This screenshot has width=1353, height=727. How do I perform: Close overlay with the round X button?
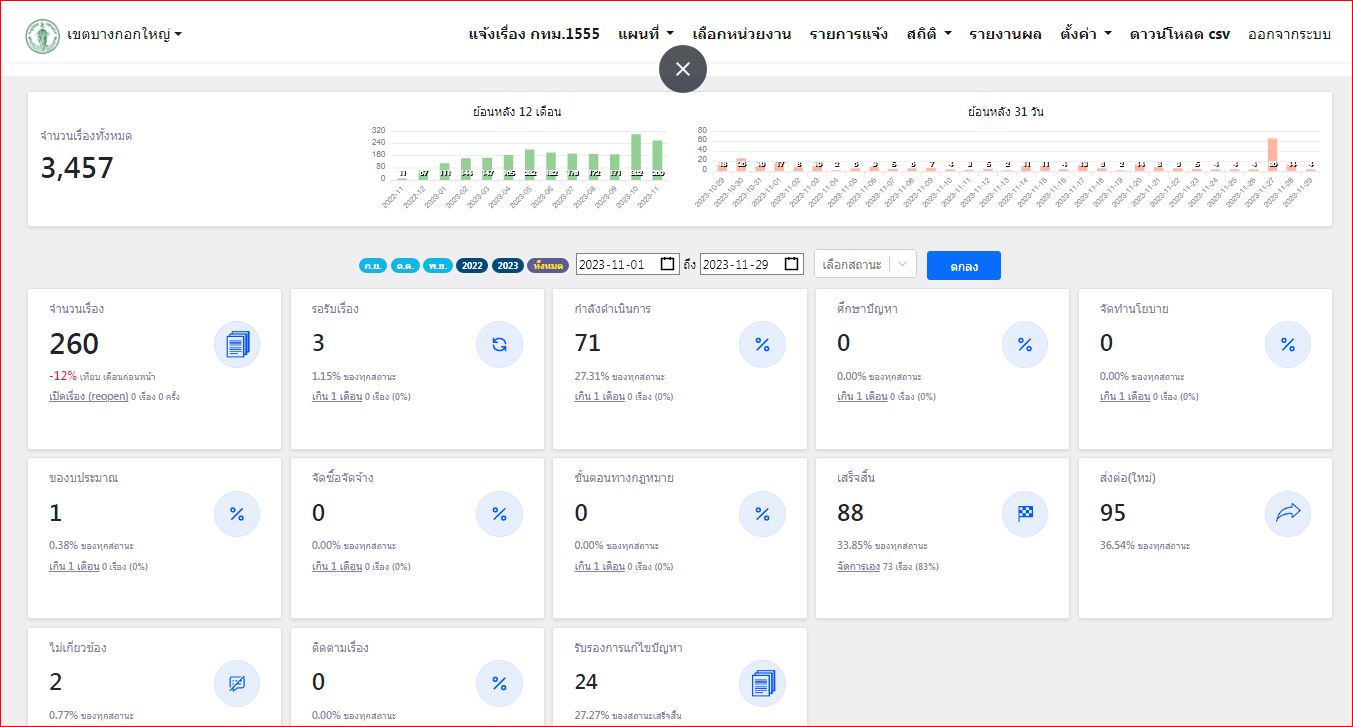tap(683, 69)
